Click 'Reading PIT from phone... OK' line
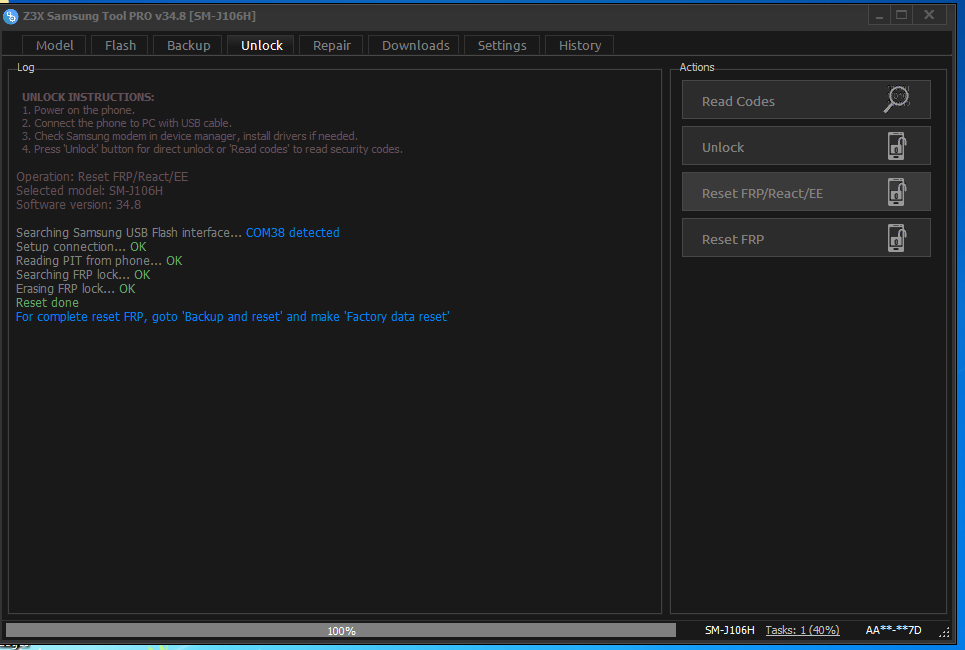The width and height of the screenshot is (965, 650). (99, 261)
